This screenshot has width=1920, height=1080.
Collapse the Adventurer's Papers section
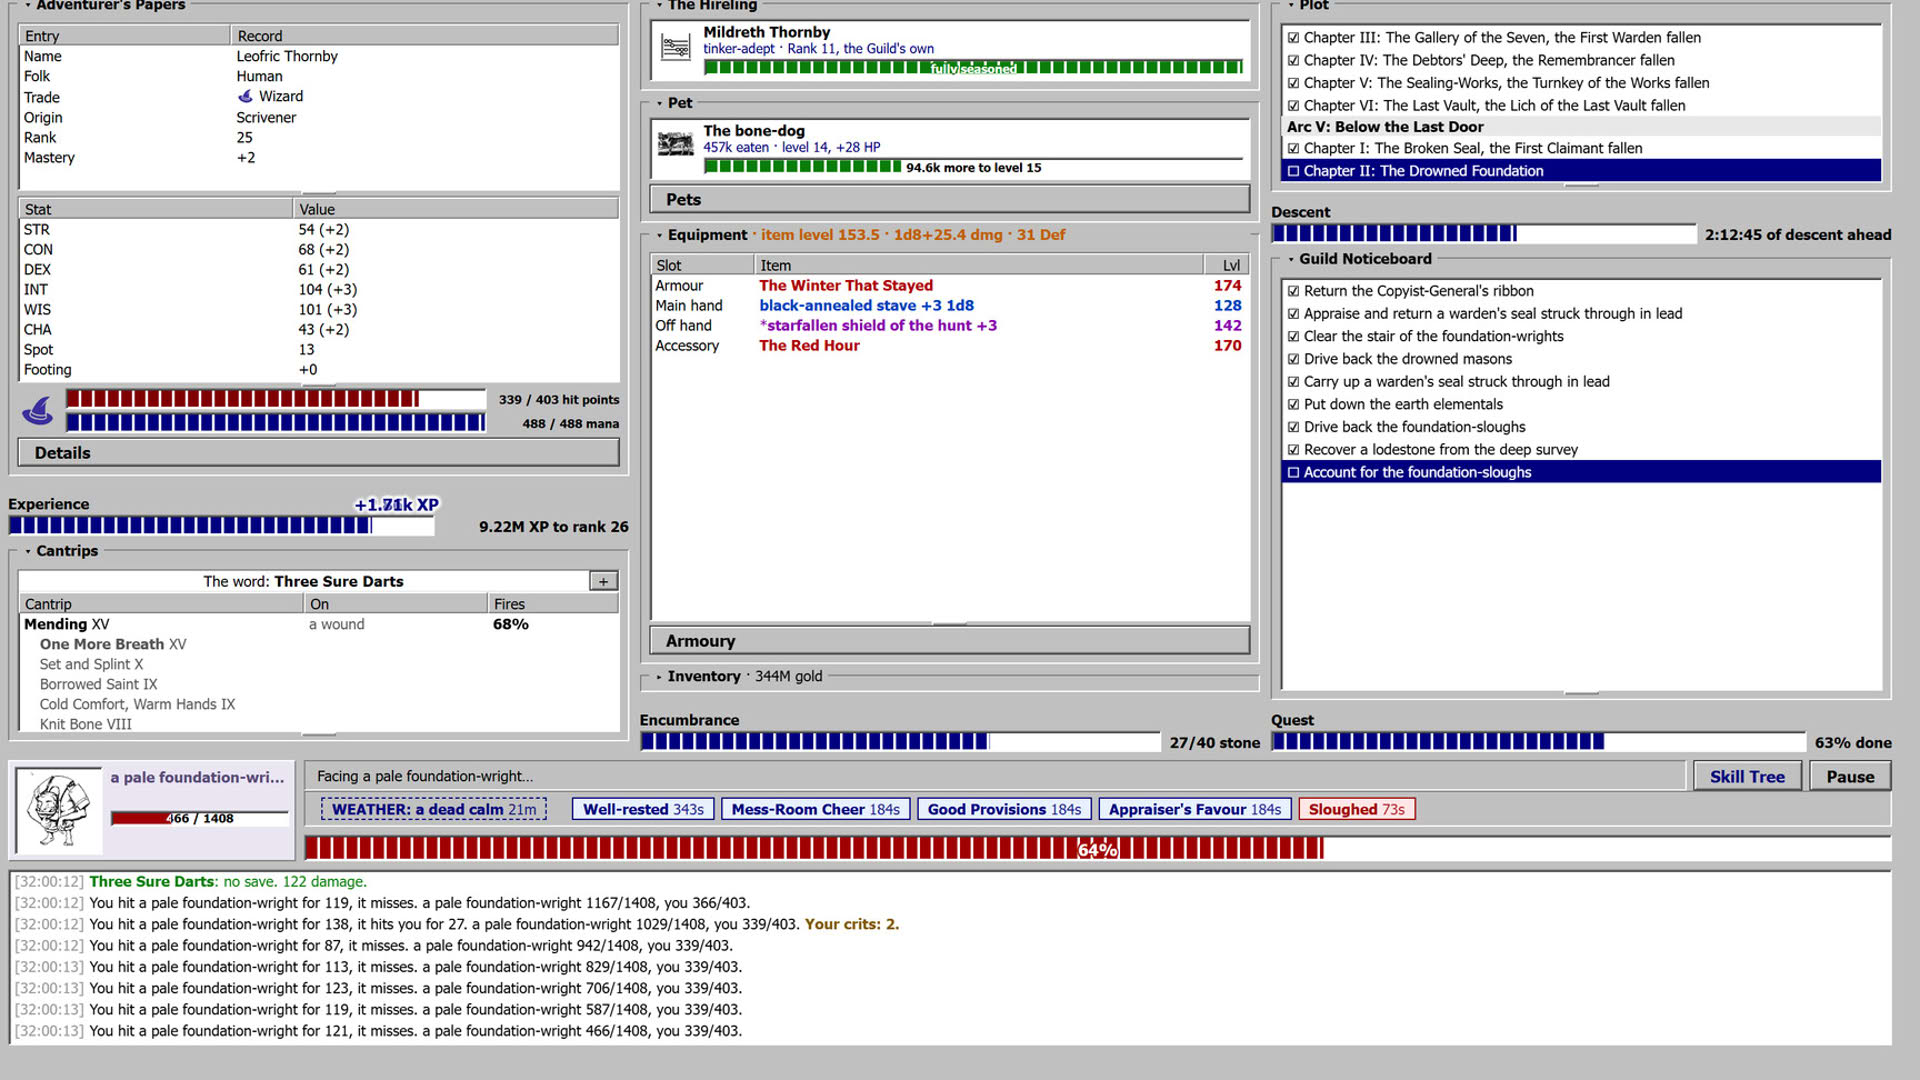pyautogui.click(x=27, y=5)
